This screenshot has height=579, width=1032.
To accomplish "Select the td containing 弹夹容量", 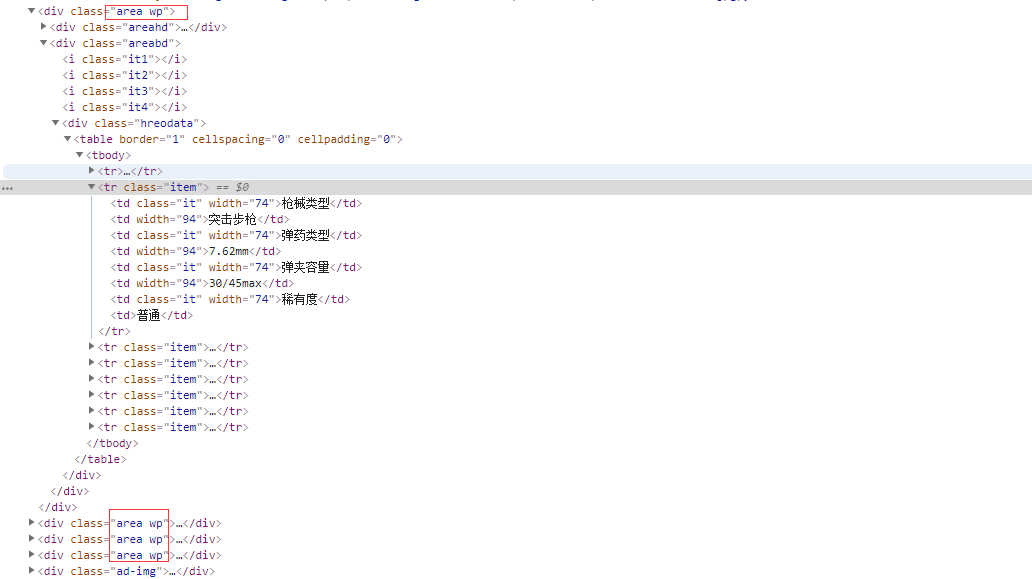I will (236, 267).
